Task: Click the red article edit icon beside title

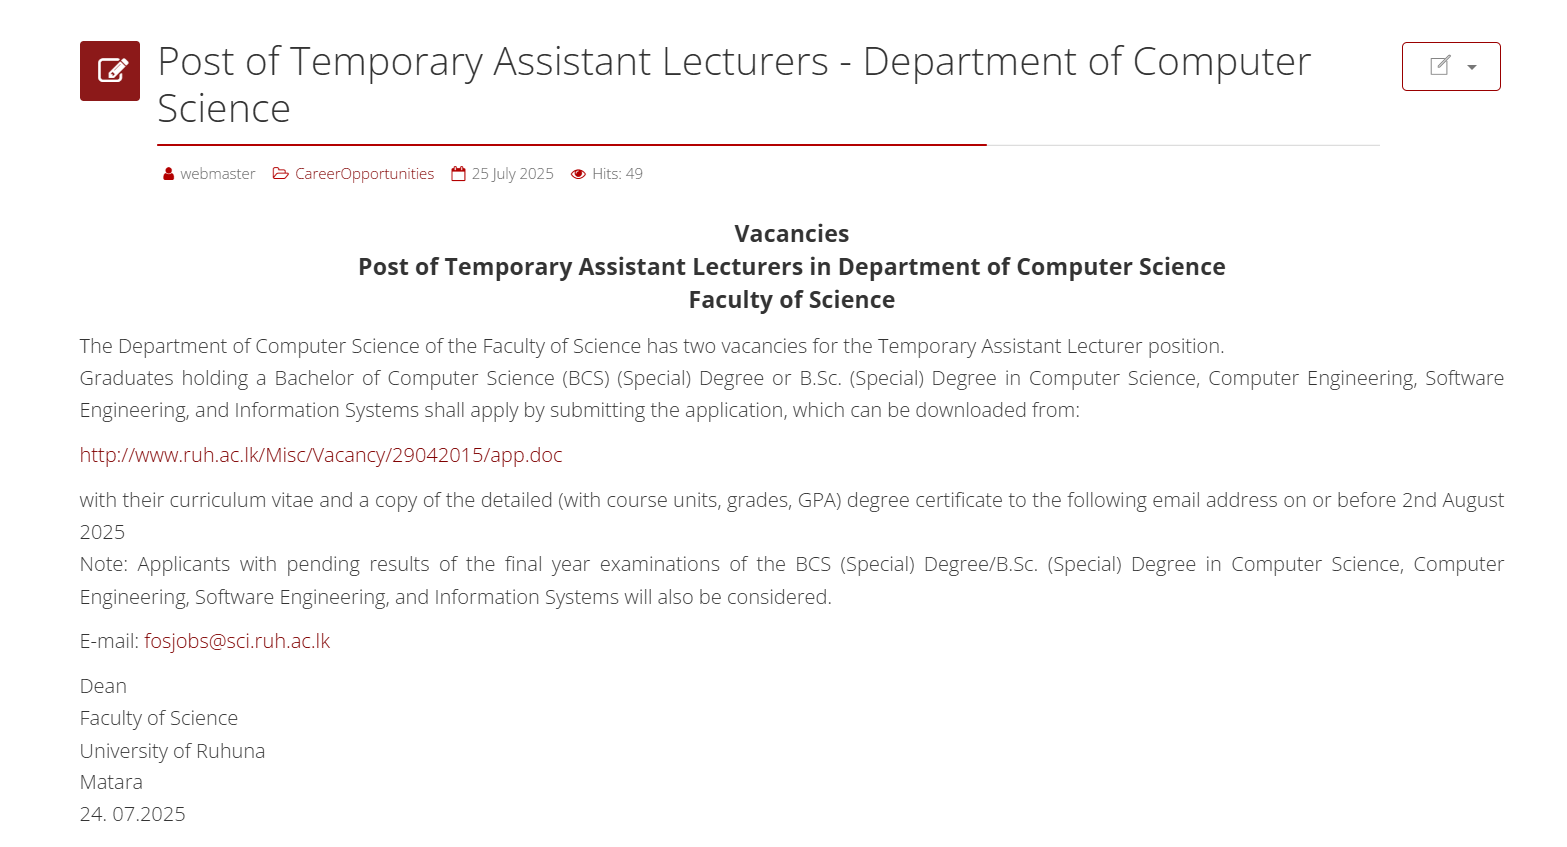Action: pyautogui.click(x=110, y=71)
